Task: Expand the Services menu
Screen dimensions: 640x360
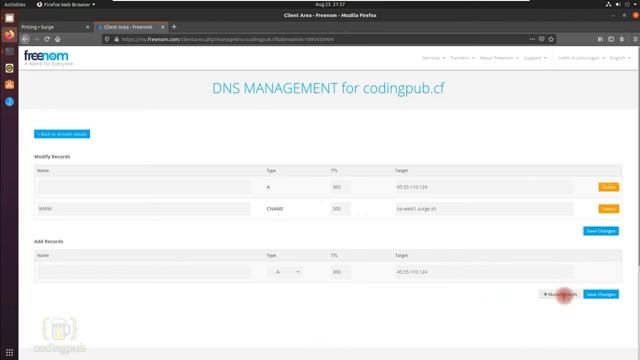Action: pyautogui.click(x=433, y=58)
